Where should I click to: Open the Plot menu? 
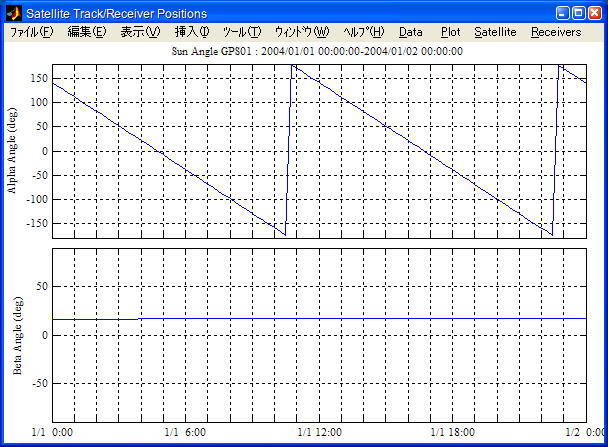pos(450,32)
